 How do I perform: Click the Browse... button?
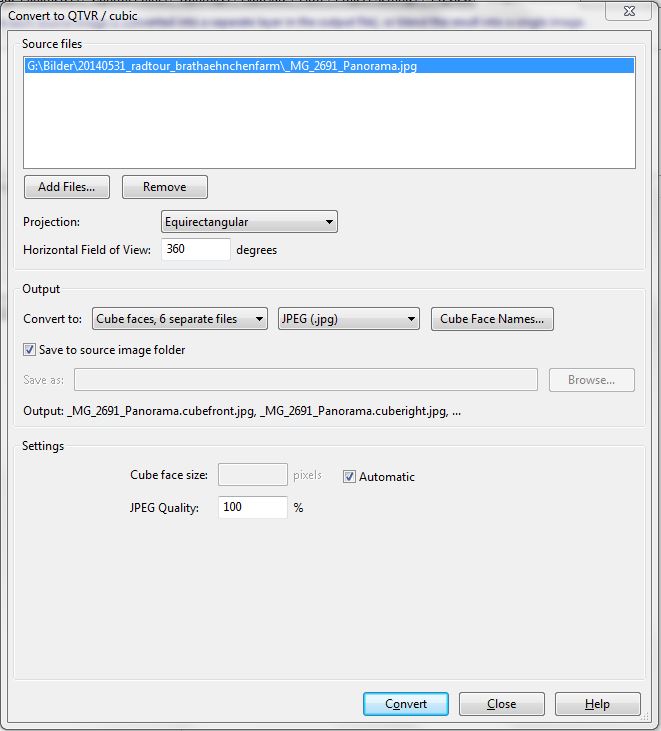pos(591,380)
